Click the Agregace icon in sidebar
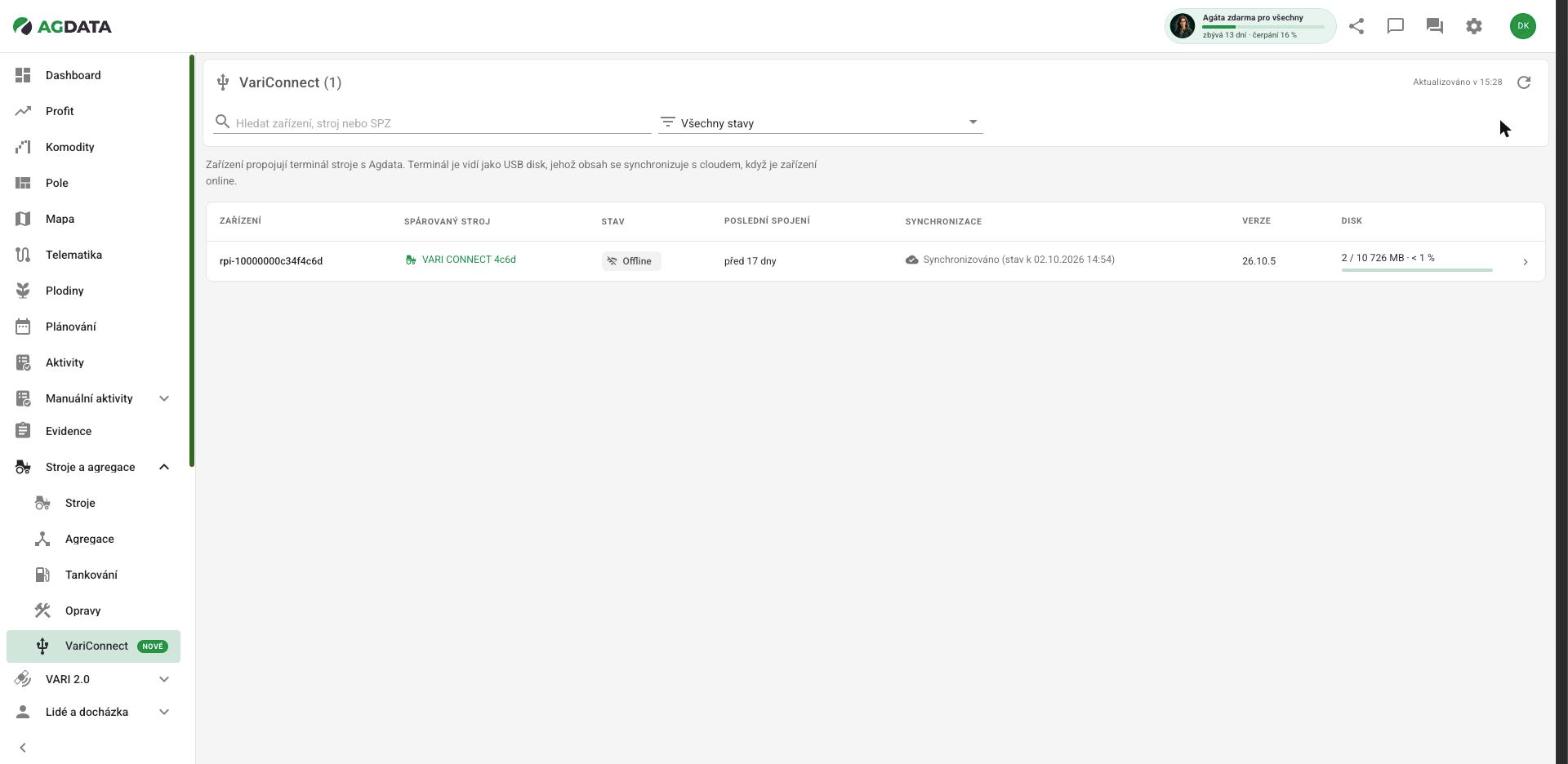The width and height of the screenshot is (1568, 764). coord(42,539)
